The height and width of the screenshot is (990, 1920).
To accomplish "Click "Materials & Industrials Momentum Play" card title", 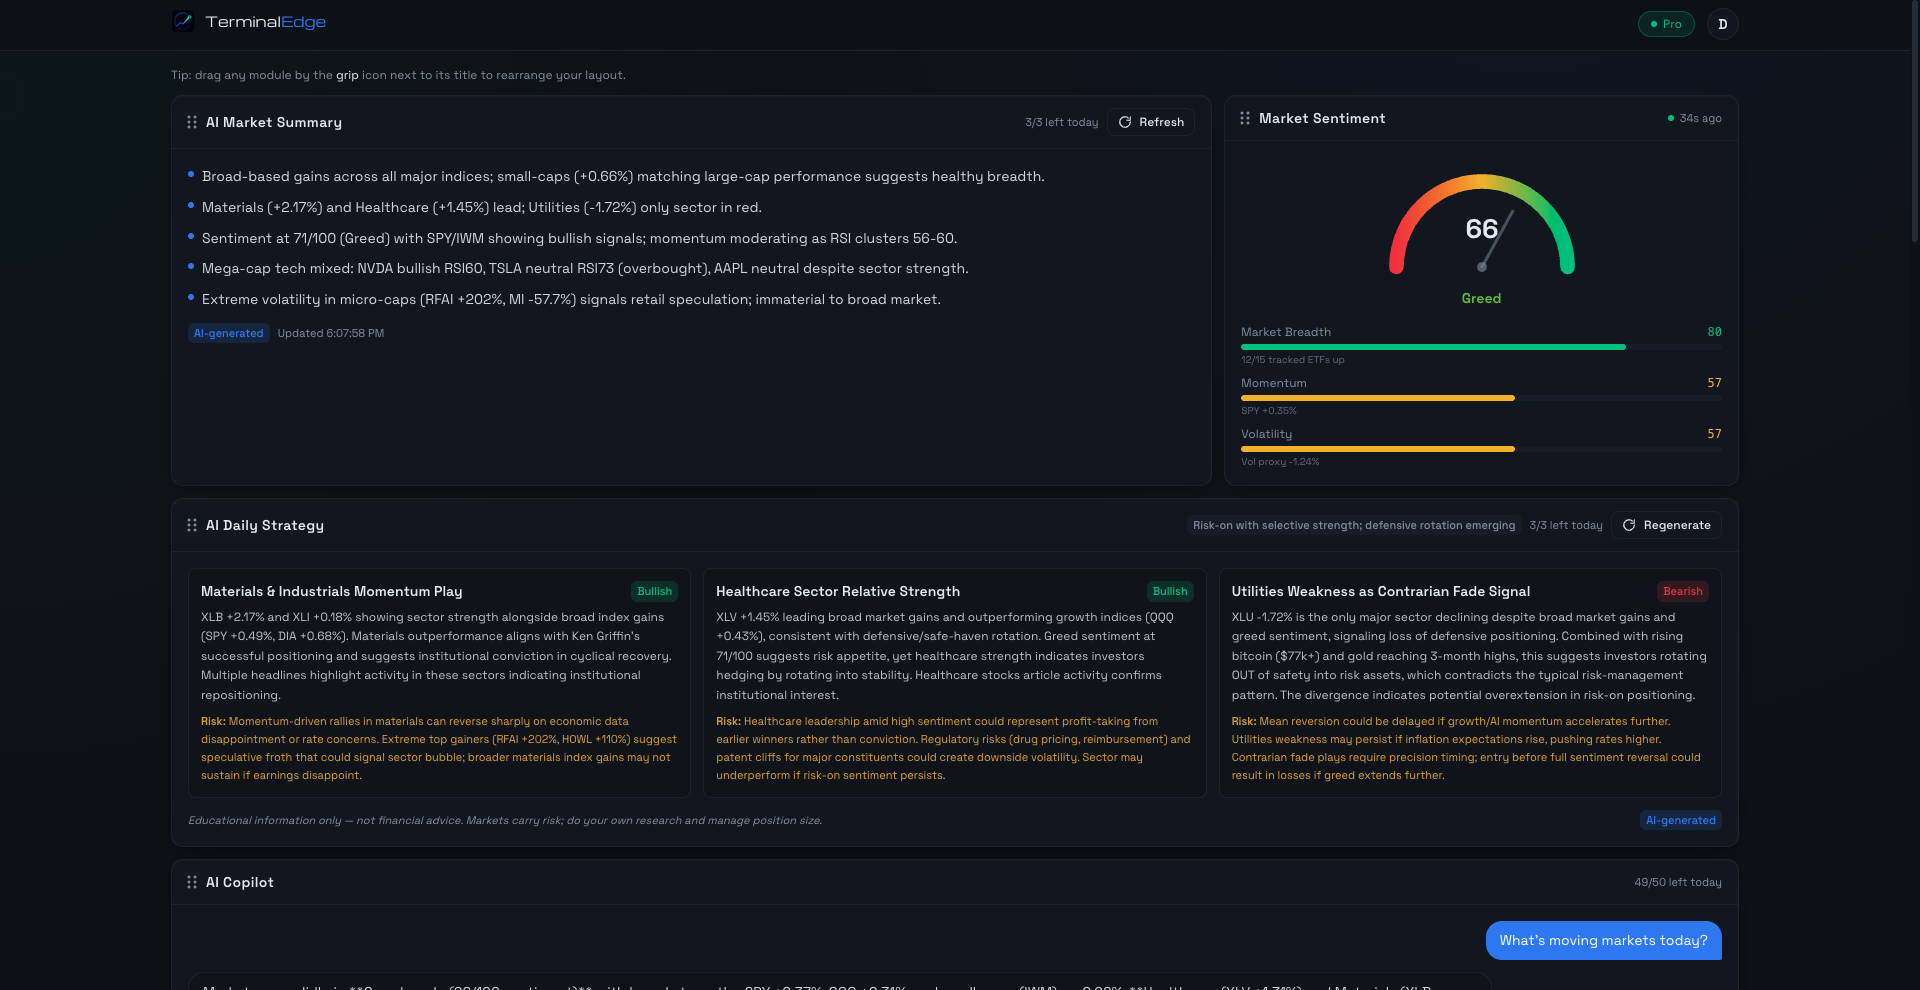I will click(332, 591).
